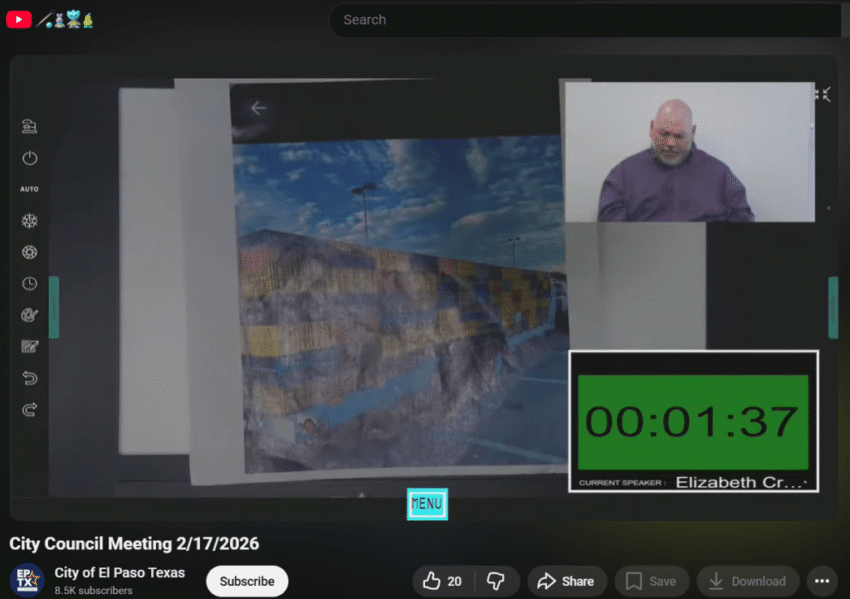Viewport: 850px width, 599px height.
Task: Select the paint palette icon
Action: (29, 315)
